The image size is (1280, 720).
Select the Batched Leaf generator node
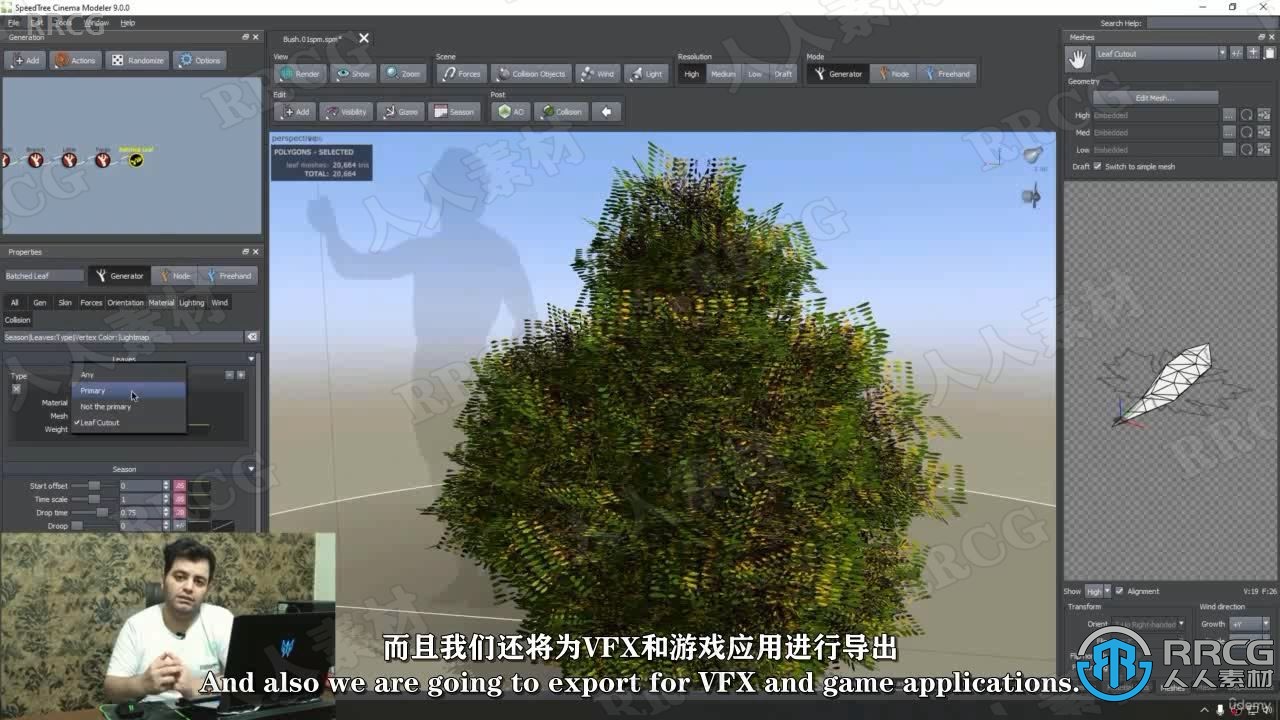[x=136, y=159]
